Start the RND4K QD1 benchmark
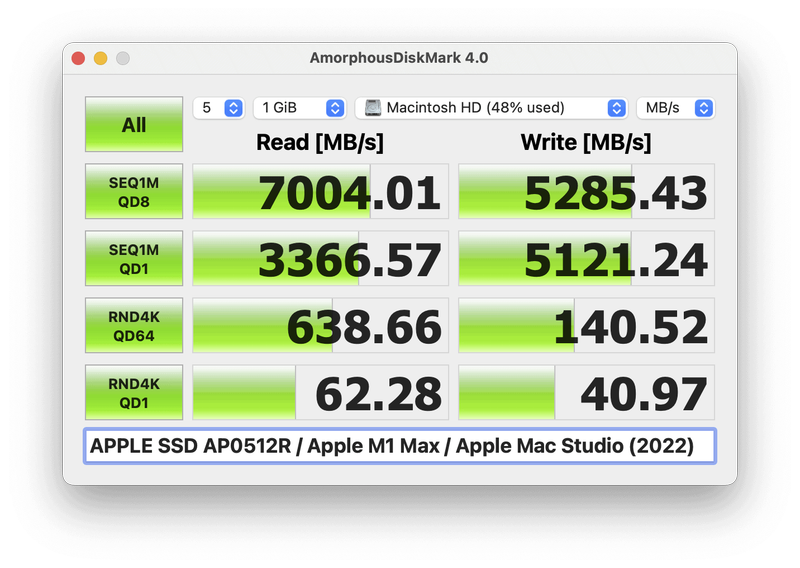800x568 pixels. pos(134,392)
